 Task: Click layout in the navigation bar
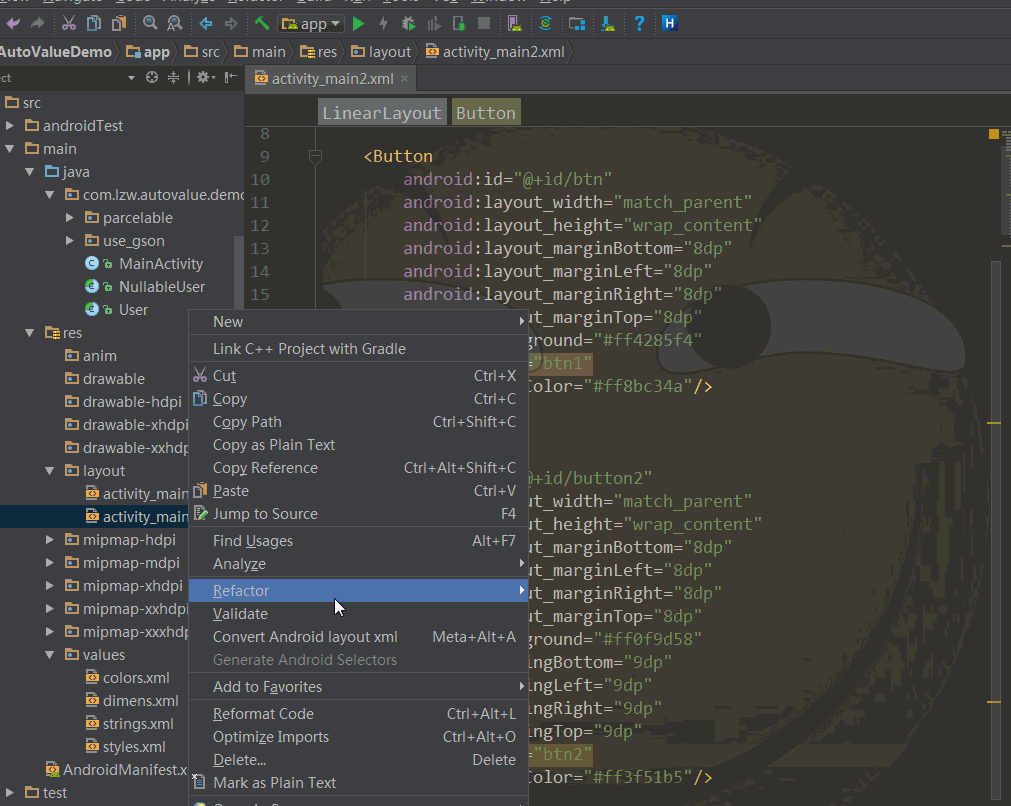click(x=389, y=52)
